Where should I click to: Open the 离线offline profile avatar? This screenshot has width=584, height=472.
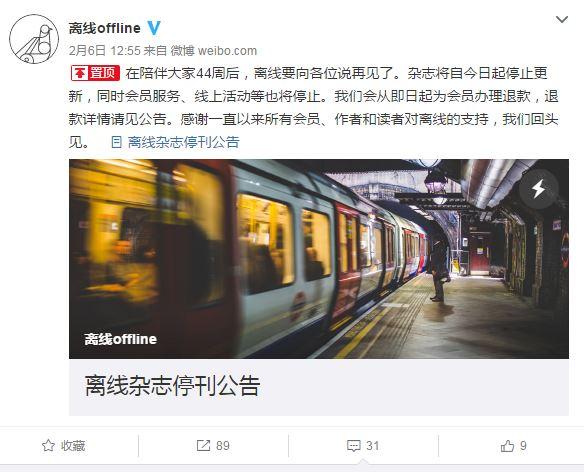(x=34, y=39)
